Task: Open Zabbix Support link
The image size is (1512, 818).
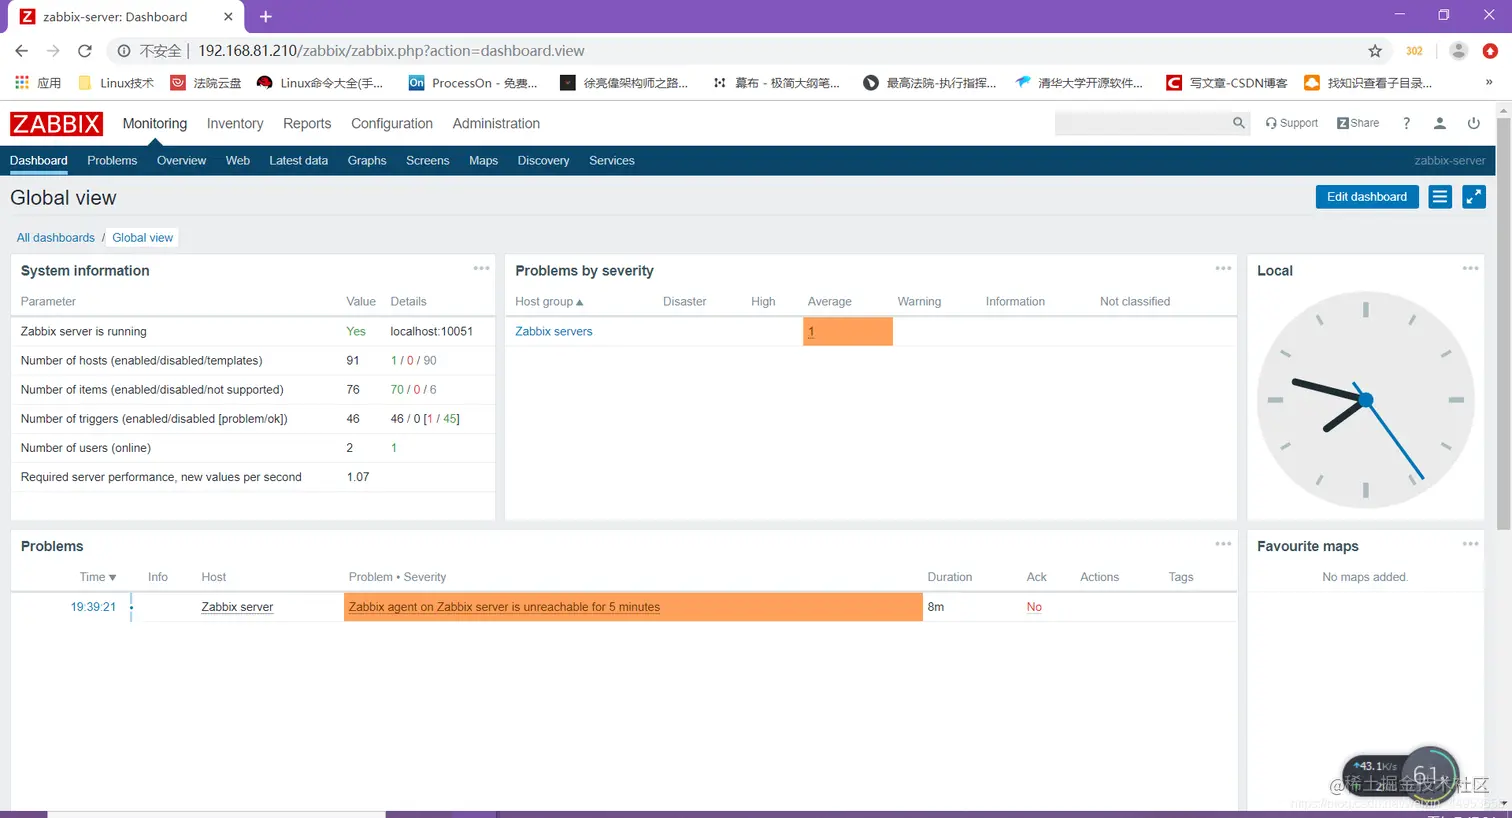Action: tap(1291, 123)
